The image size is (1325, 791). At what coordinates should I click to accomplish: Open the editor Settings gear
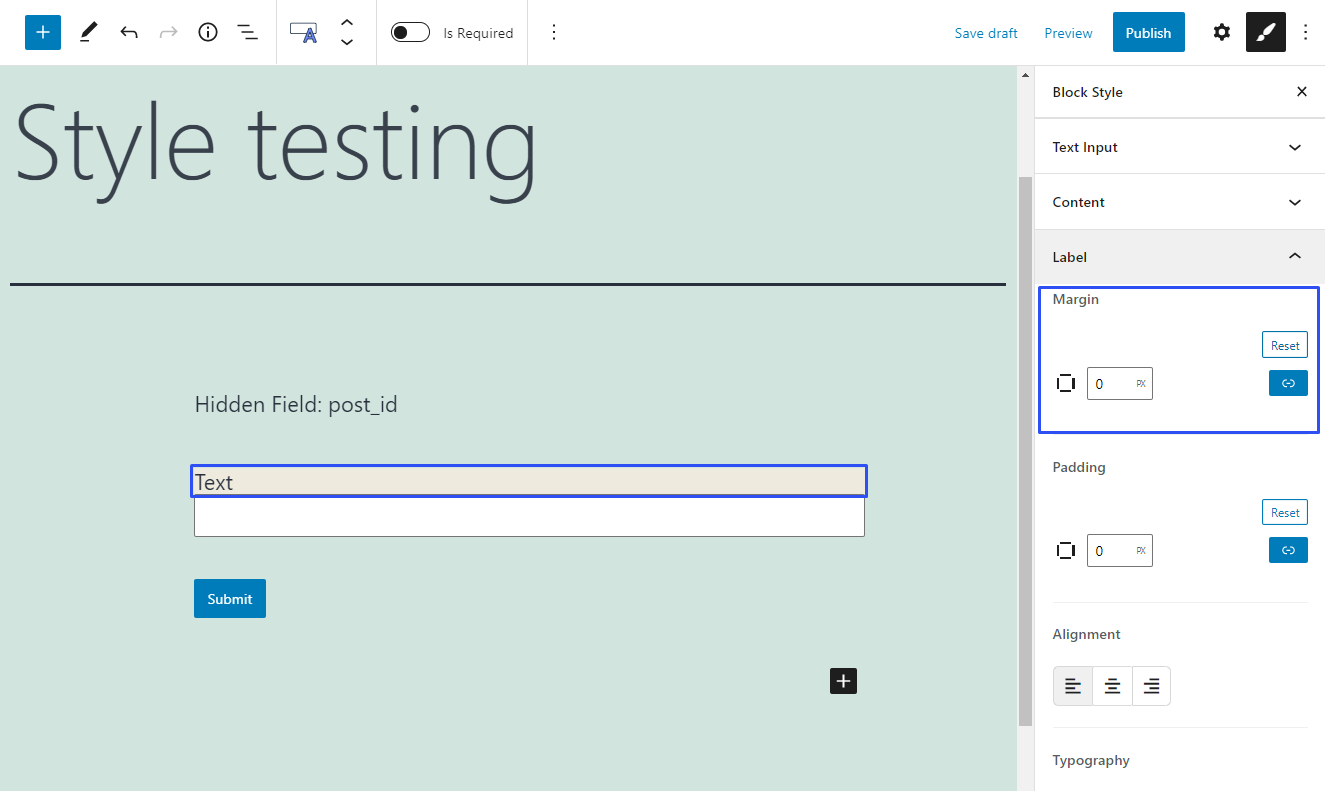1221,32
